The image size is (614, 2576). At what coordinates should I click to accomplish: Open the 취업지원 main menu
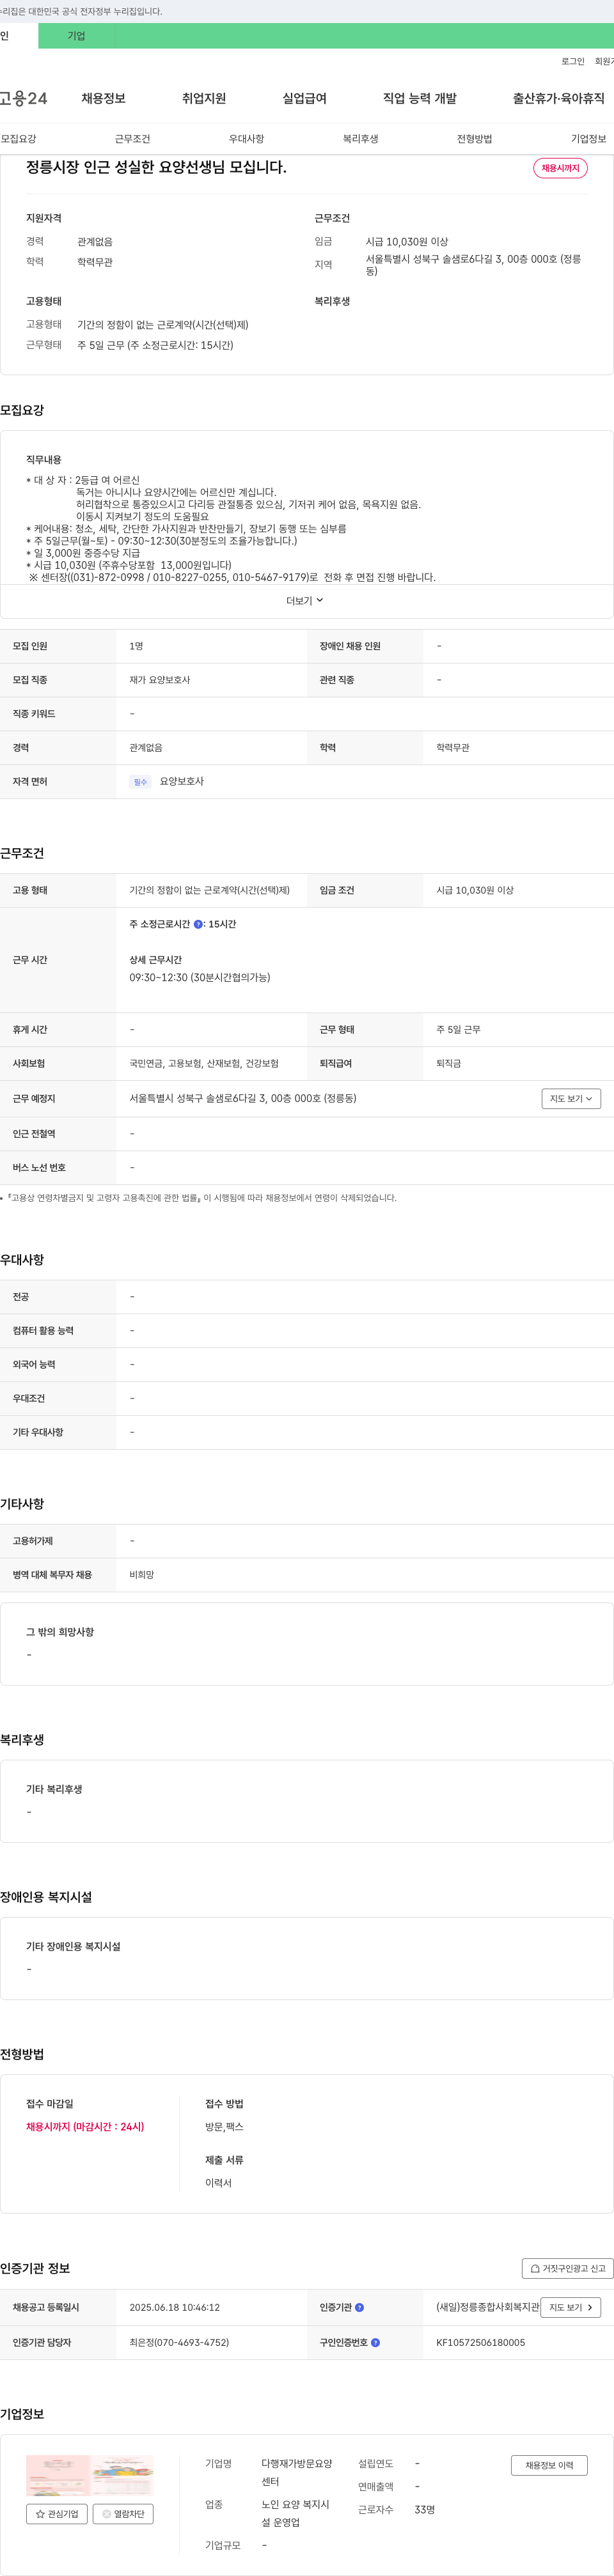point(204,98)
